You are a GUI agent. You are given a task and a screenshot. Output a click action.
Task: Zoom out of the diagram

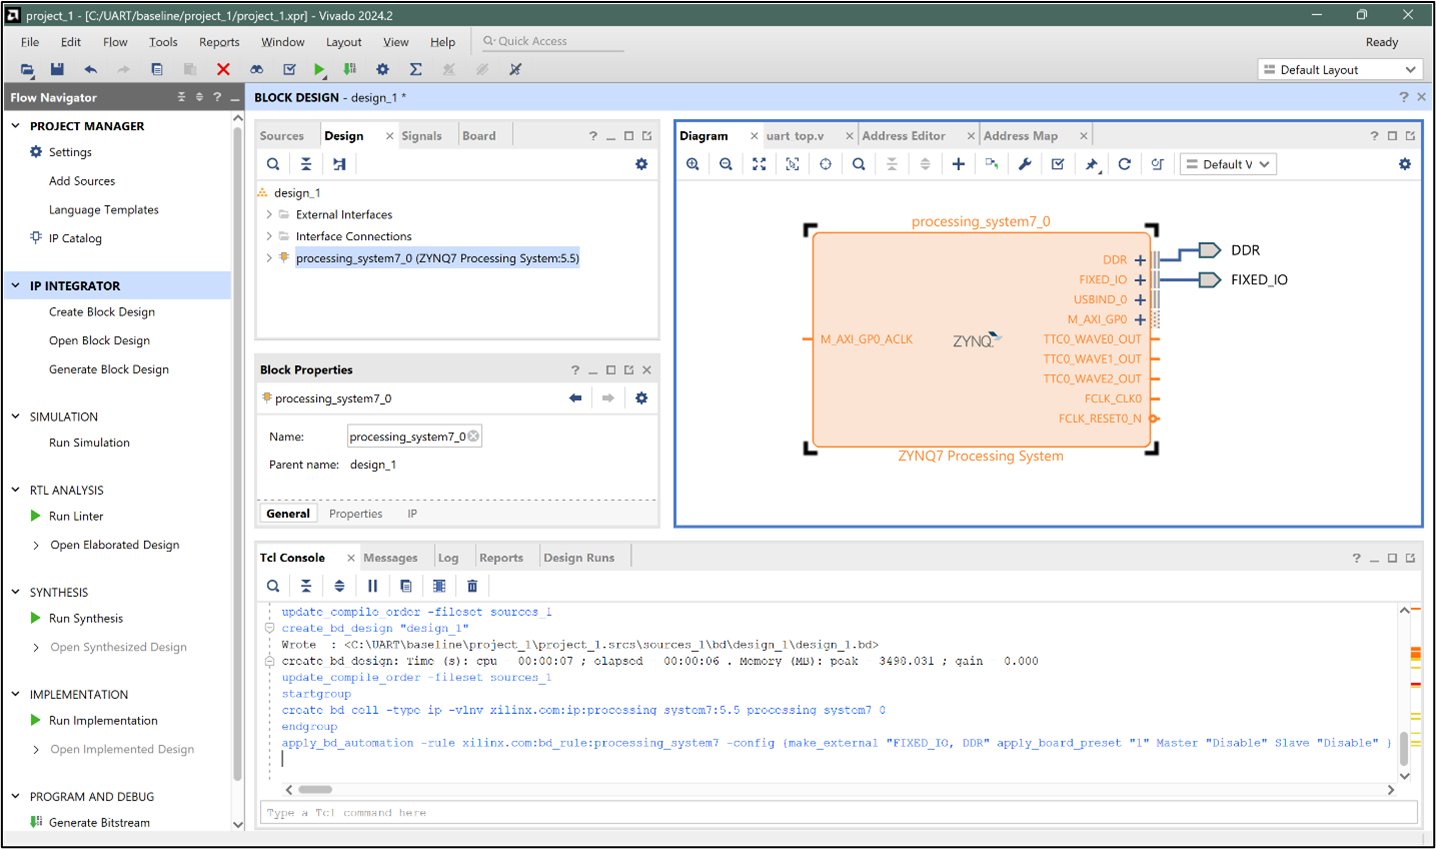click(726, 164)
